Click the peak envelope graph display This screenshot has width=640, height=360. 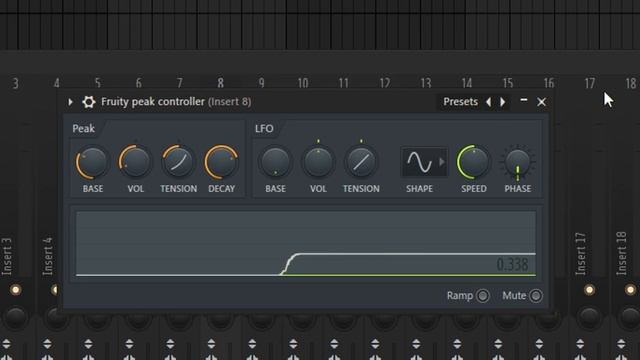(306, 244)
